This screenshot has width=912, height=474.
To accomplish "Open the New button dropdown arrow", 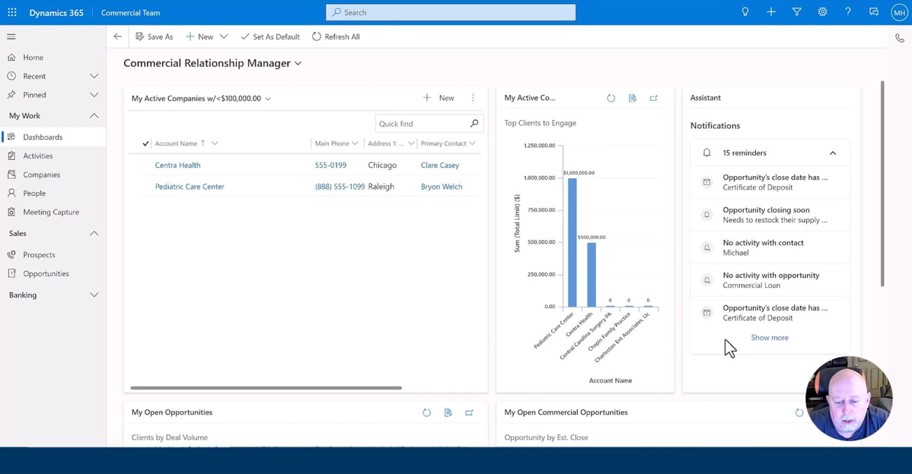I will [x=224, y=37].
